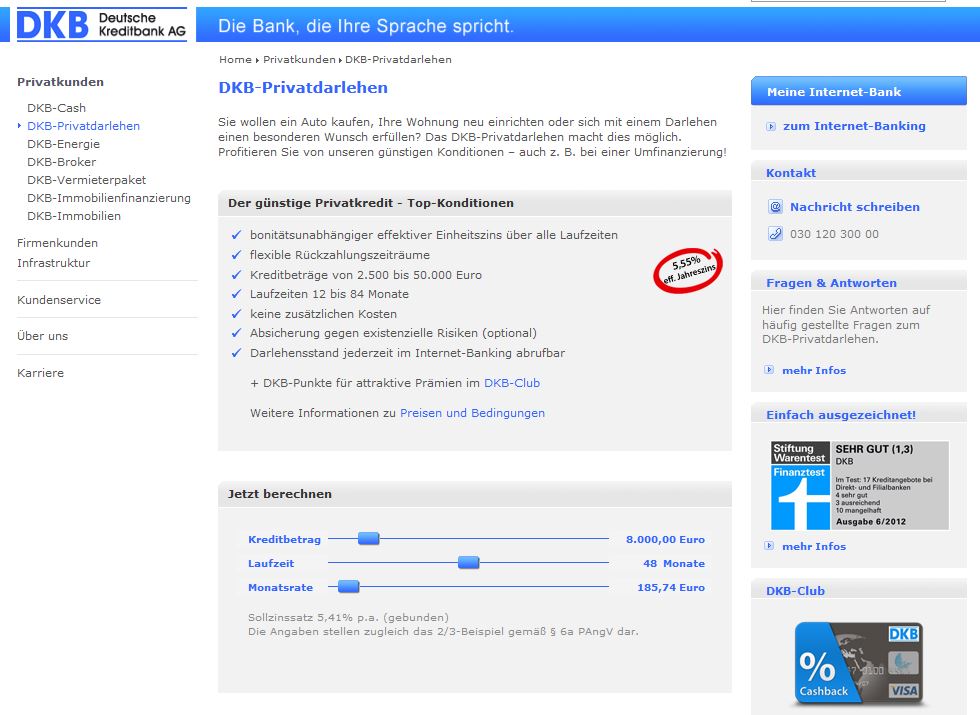Click the phone icon next to 030 120 300 00

(x=775, y=234)
